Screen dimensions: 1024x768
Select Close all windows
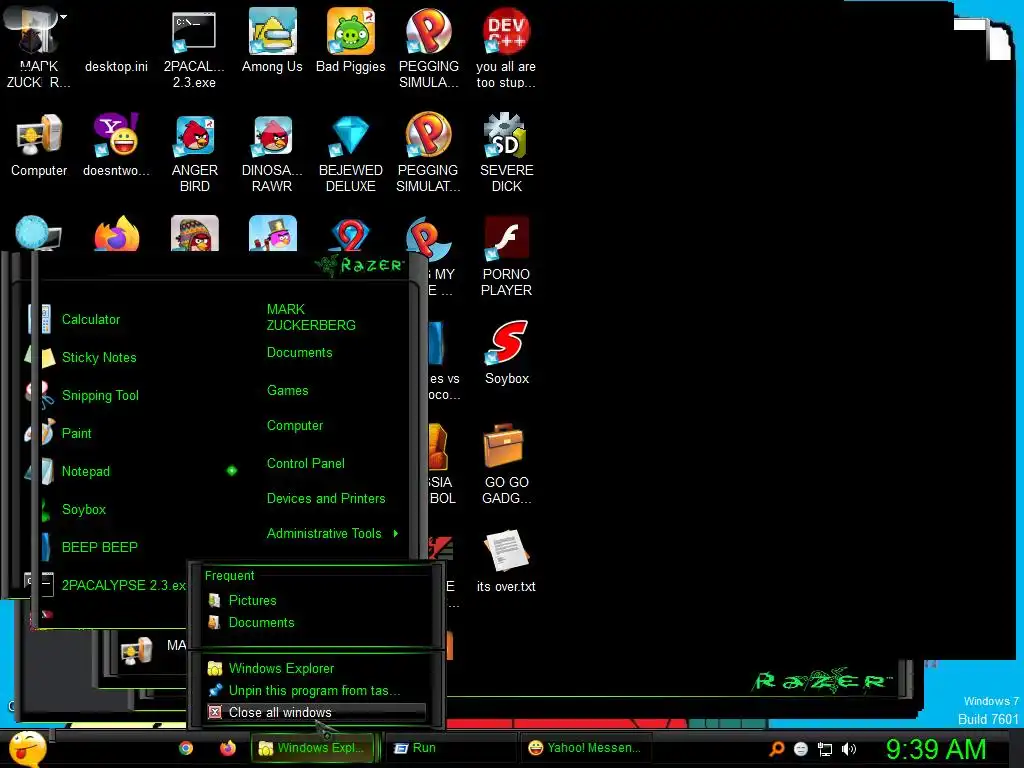coord(317,712)
